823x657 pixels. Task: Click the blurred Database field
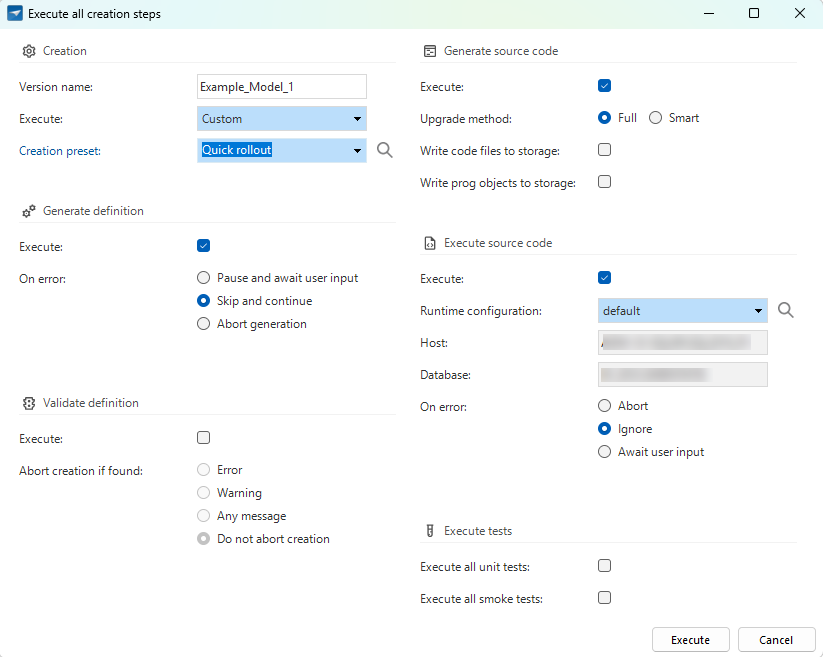point(682,375)
